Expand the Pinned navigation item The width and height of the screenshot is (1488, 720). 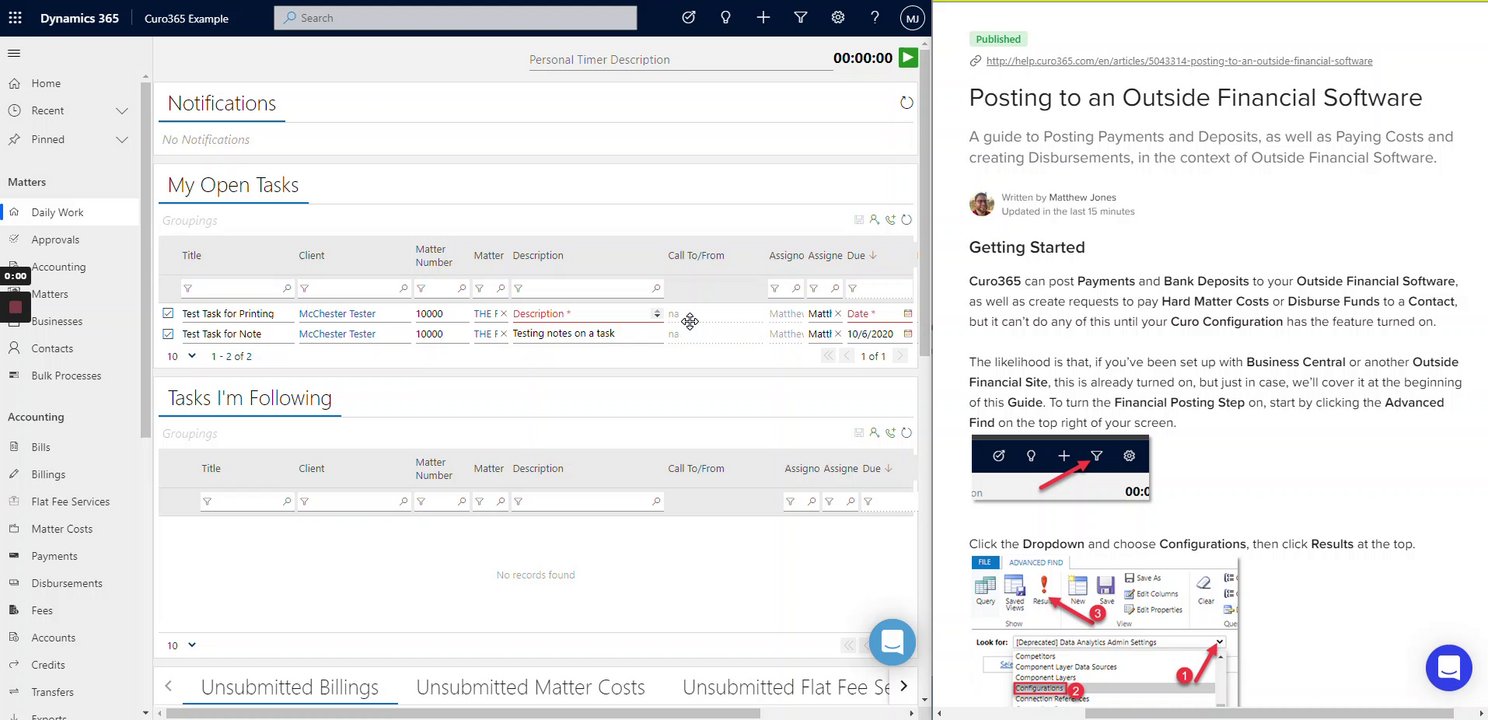[122, 139]
